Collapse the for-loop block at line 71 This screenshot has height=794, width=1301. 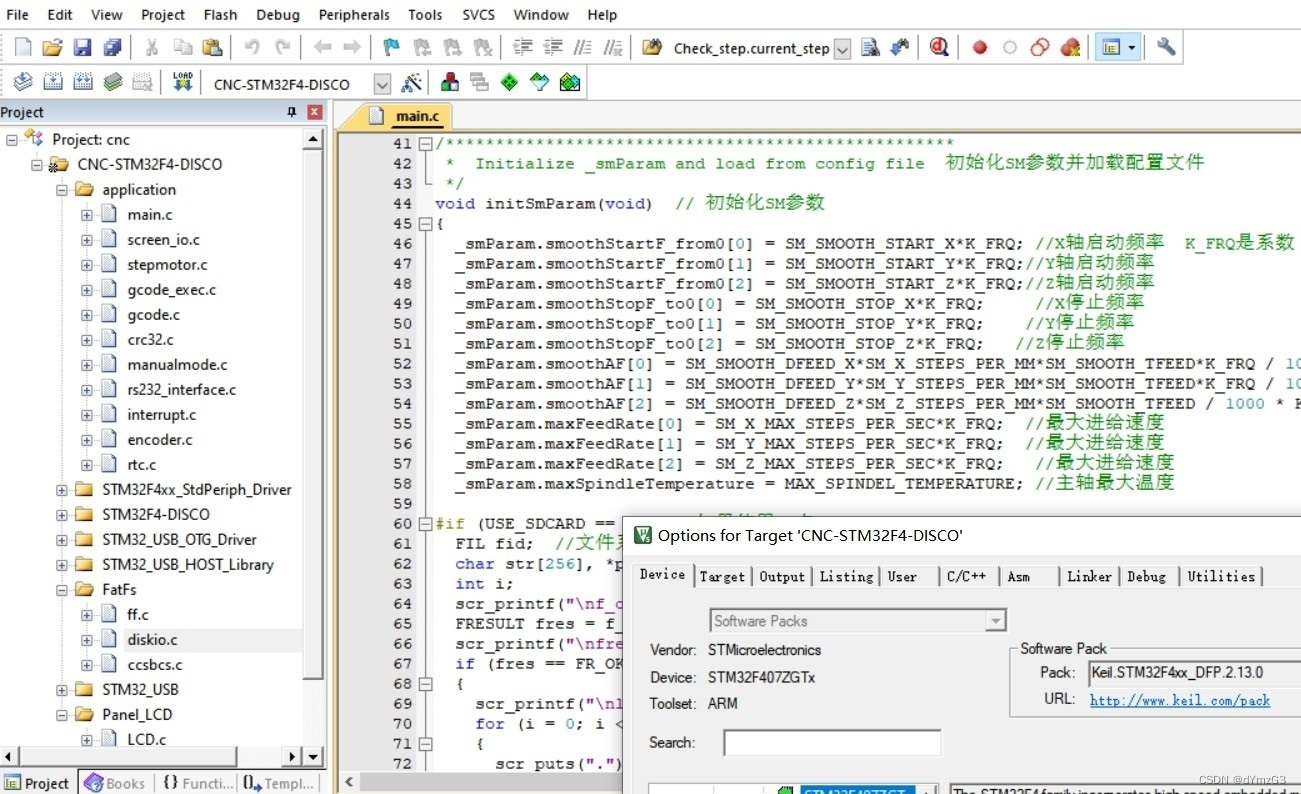click(x=427, y=744)
